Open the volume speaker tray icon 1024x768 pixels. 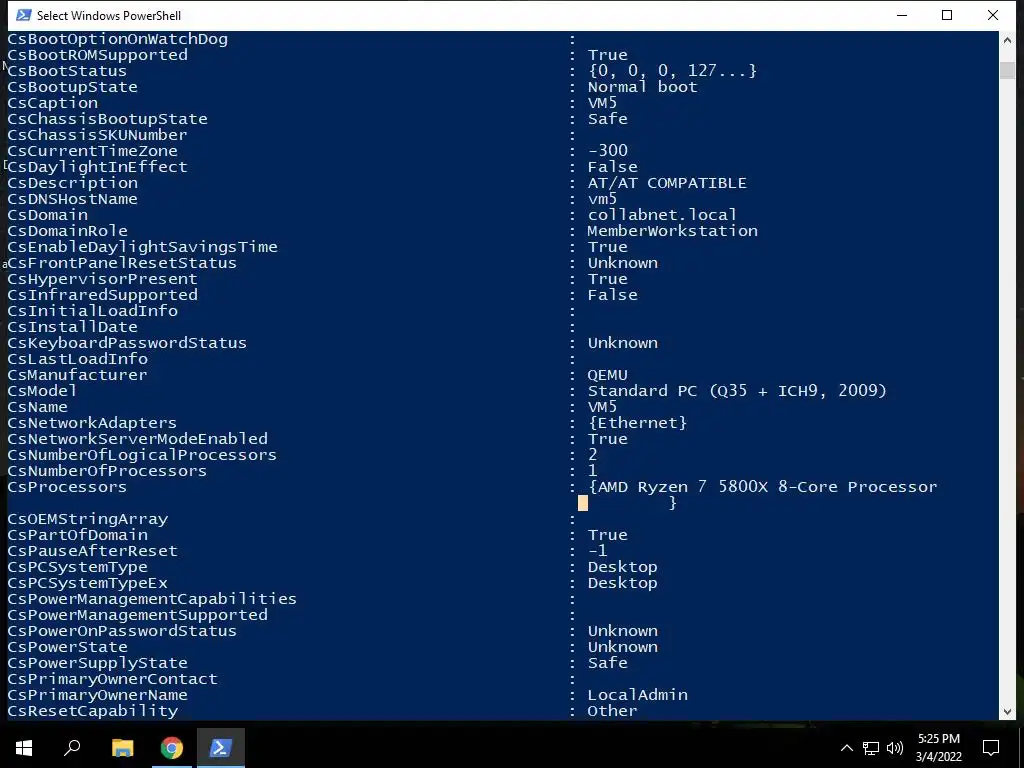tap(895, 748)
